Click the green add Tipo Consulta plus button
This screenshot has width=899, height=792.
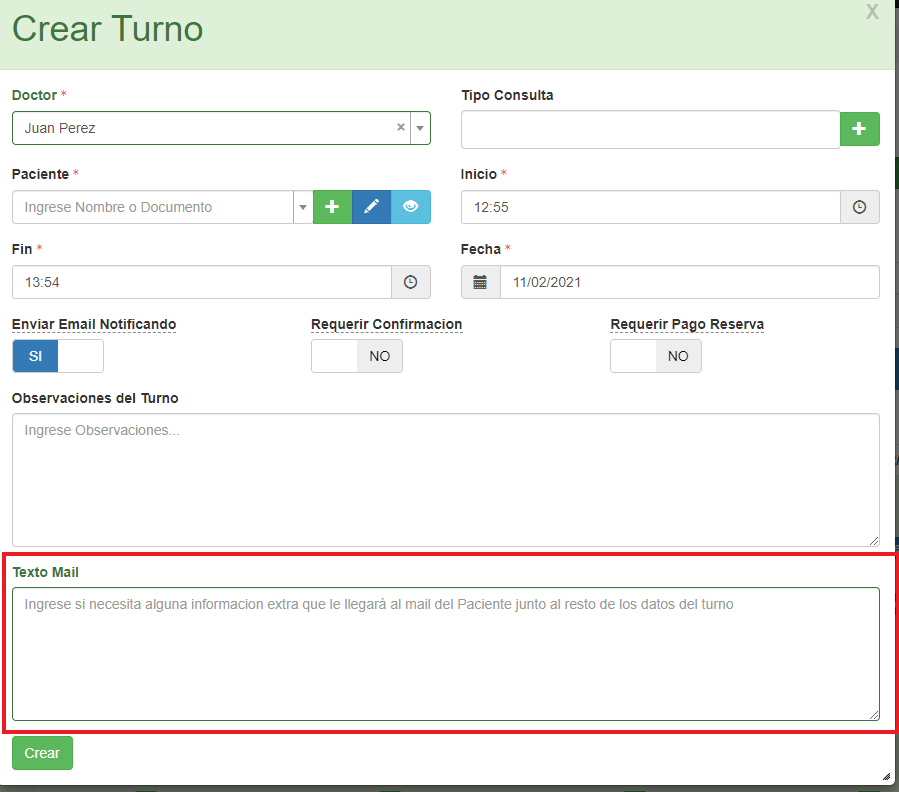[859, 129]
